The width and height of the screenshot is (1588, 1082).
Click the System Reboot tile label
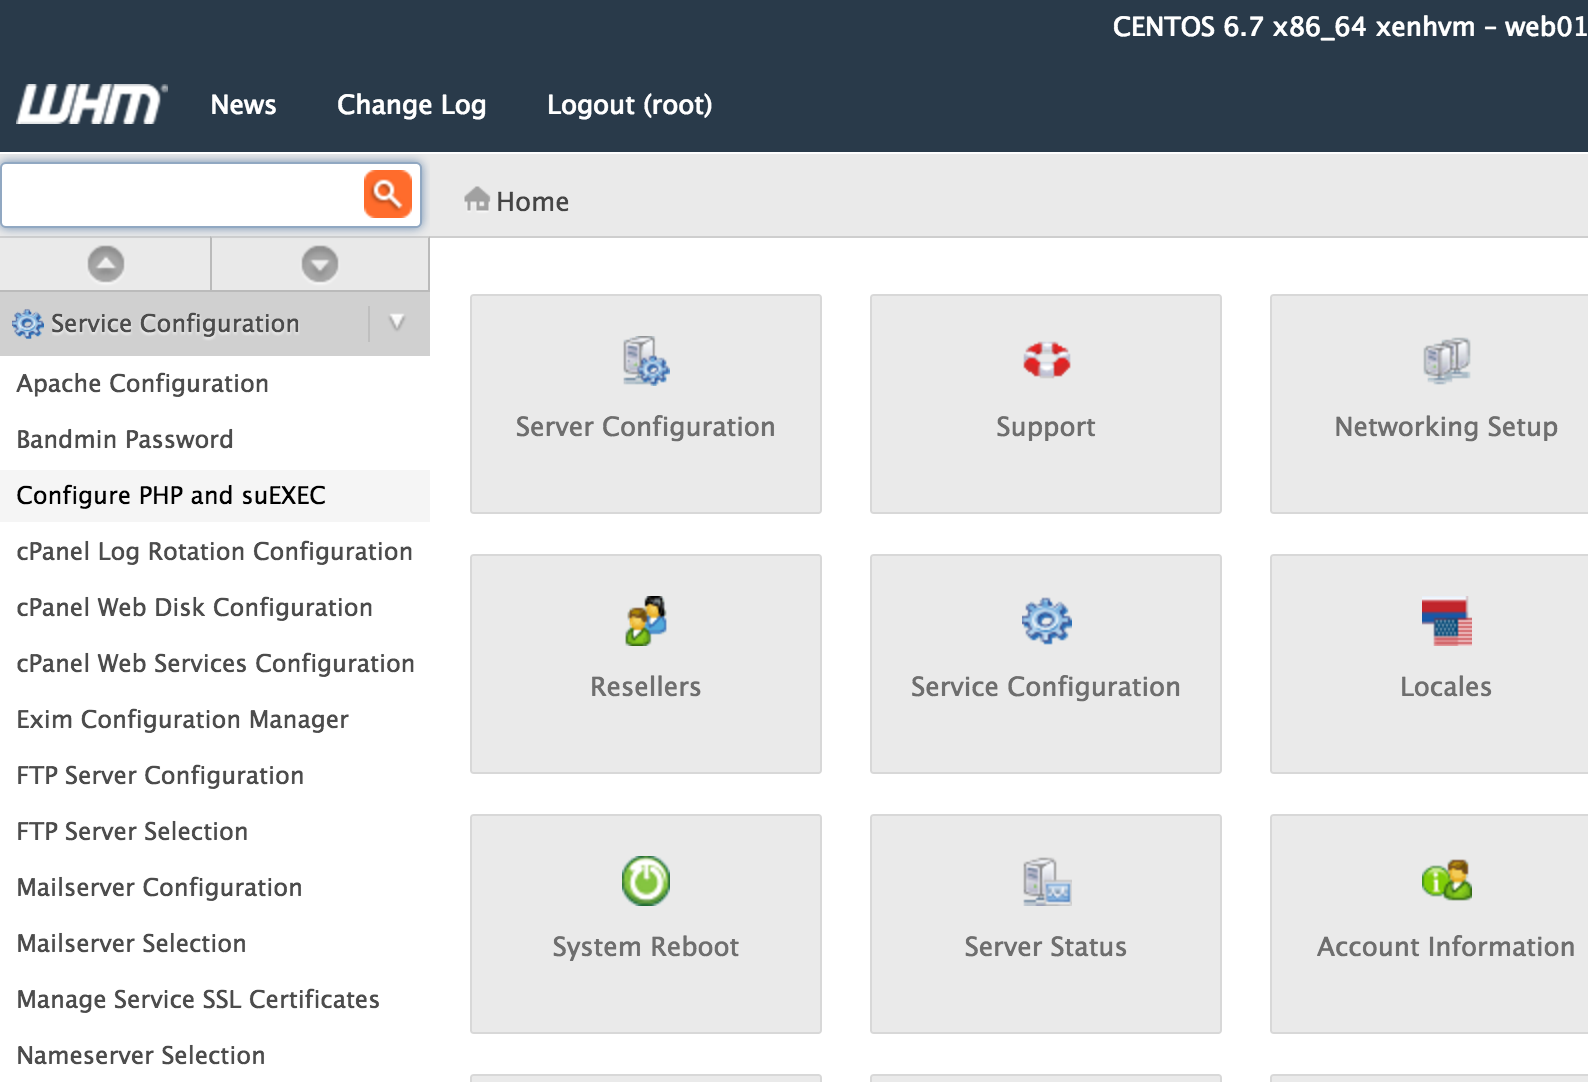pos(645,947)
